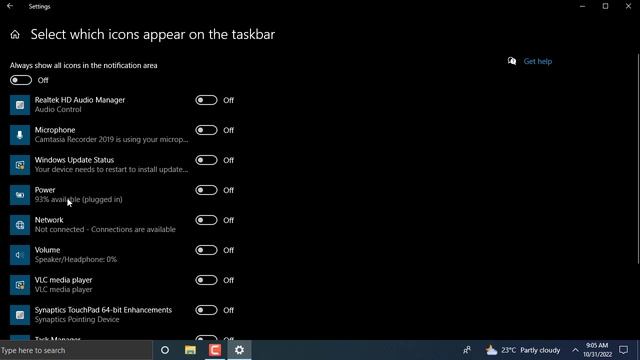Click 'Your device needs to restart' text

point(111,169)
